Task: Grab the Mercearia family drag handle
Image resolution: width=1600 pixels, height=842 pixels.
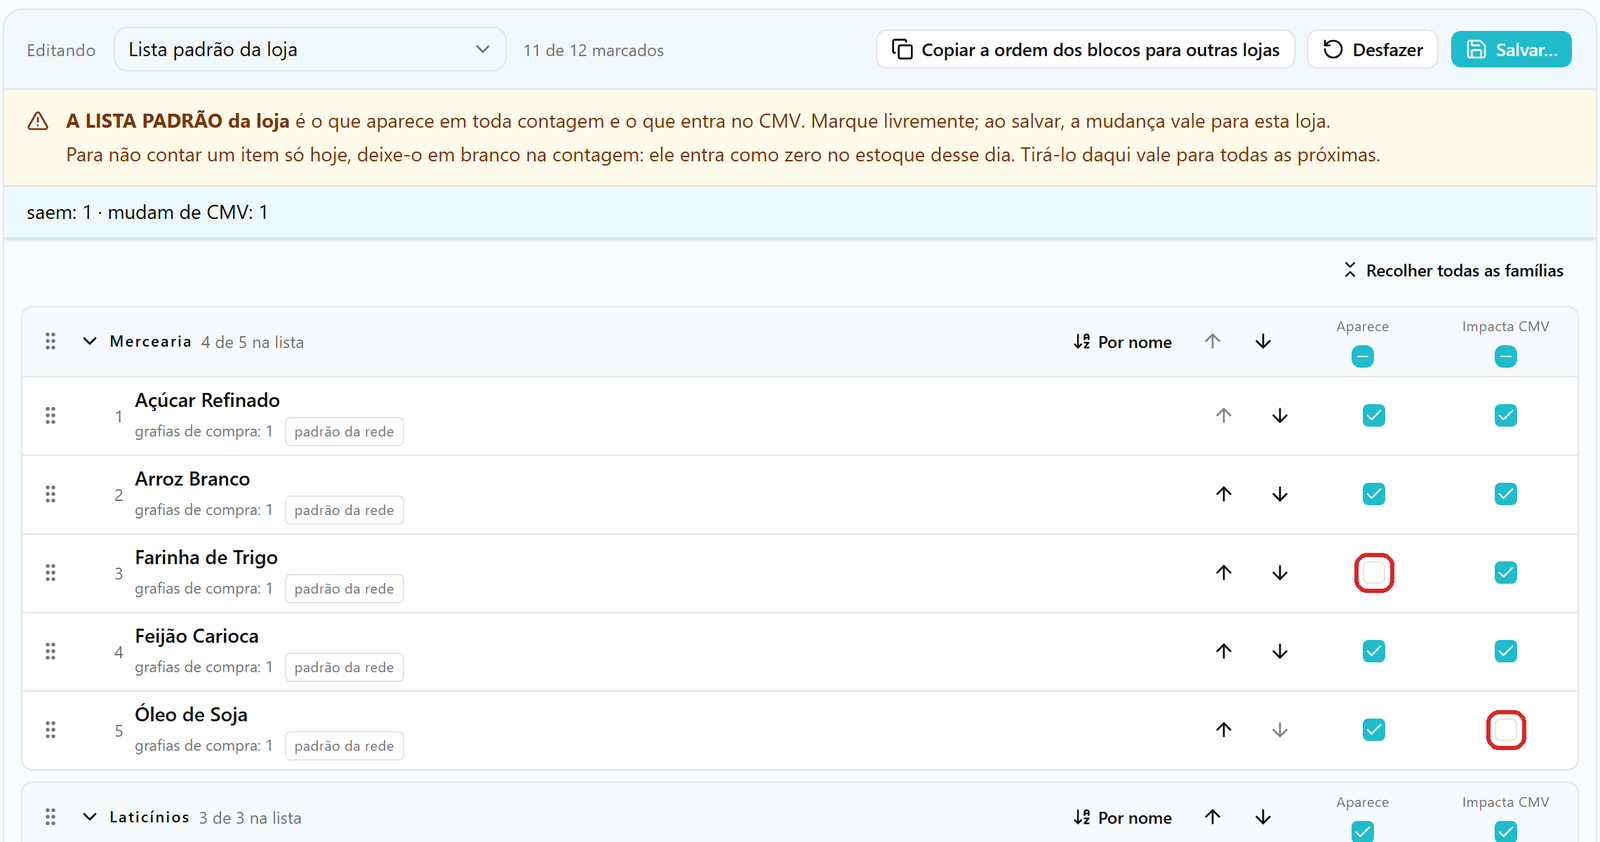Action: pyautogui.click(x=50, y=342)
